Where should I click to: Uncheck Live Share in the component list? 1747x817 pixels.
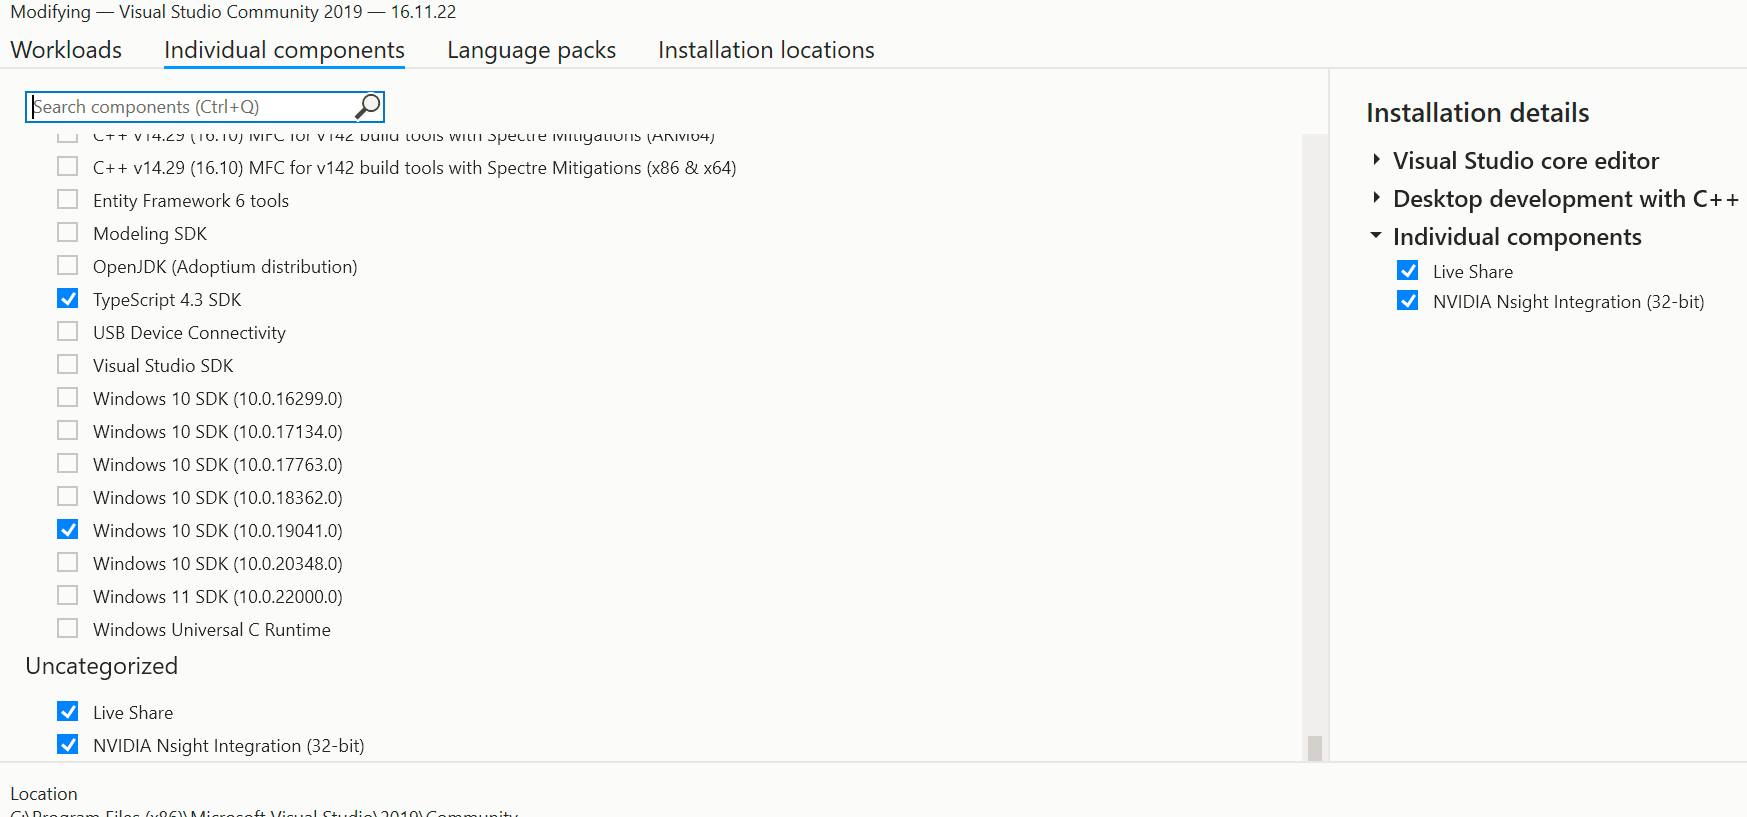(x=68, y=711)
